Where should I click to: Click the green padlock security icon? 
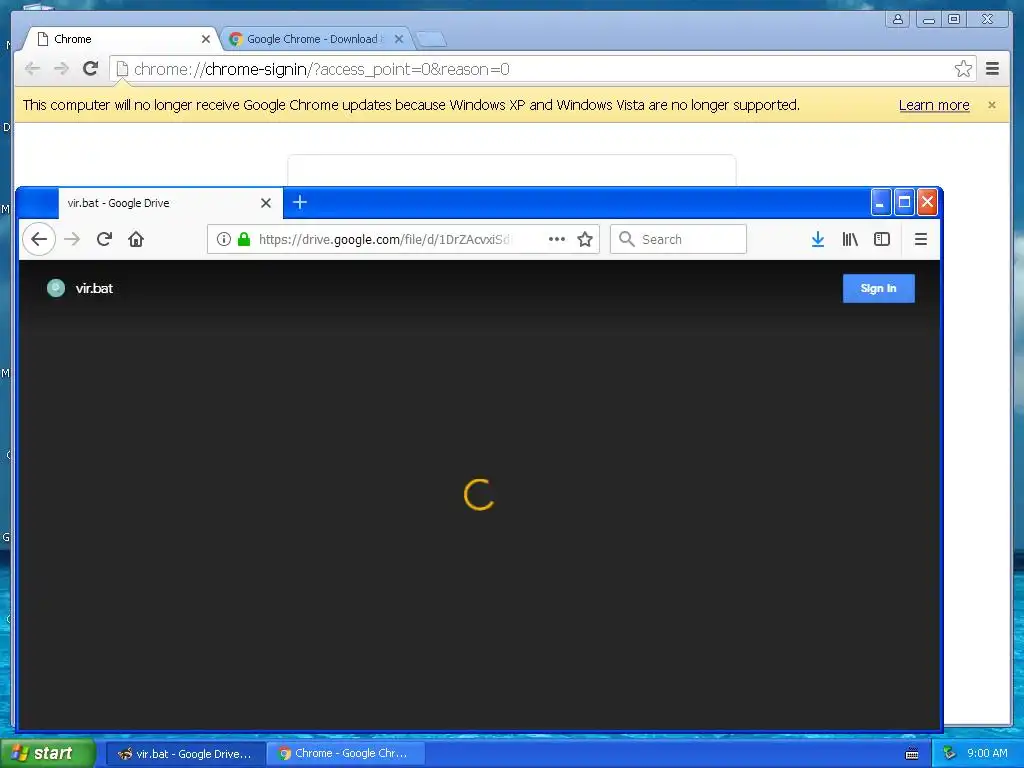click(244, 239)
